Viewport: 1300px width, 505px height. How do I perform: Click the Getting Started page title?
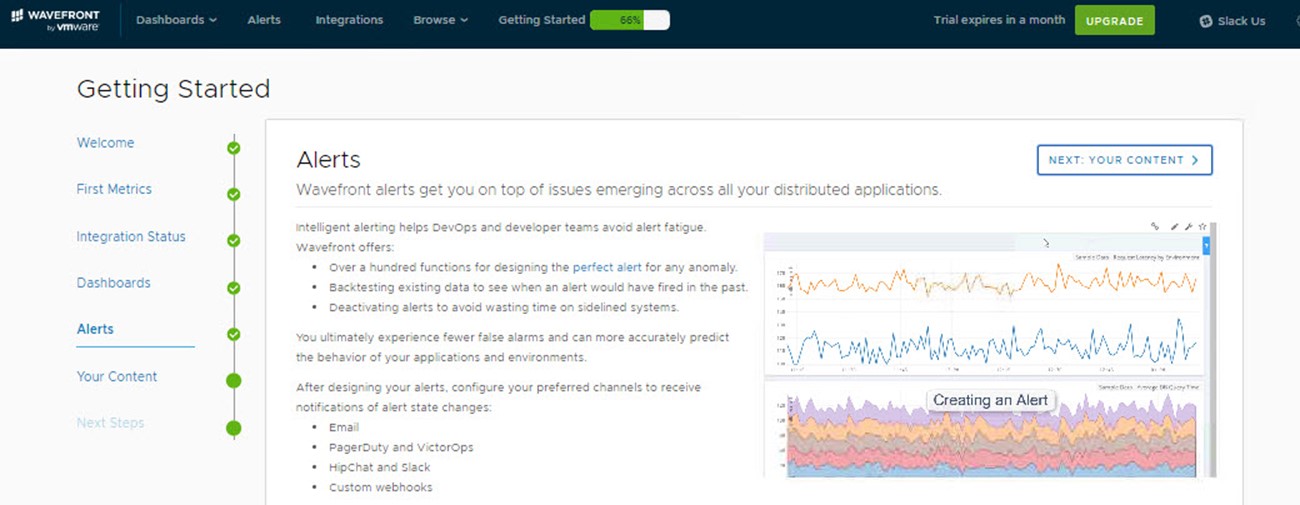tap(173, 89)
